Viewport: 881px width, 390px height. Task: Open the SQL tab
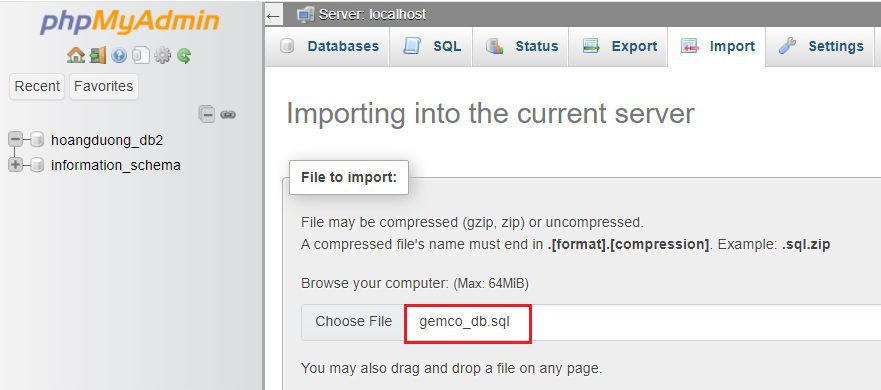[432, 46]
